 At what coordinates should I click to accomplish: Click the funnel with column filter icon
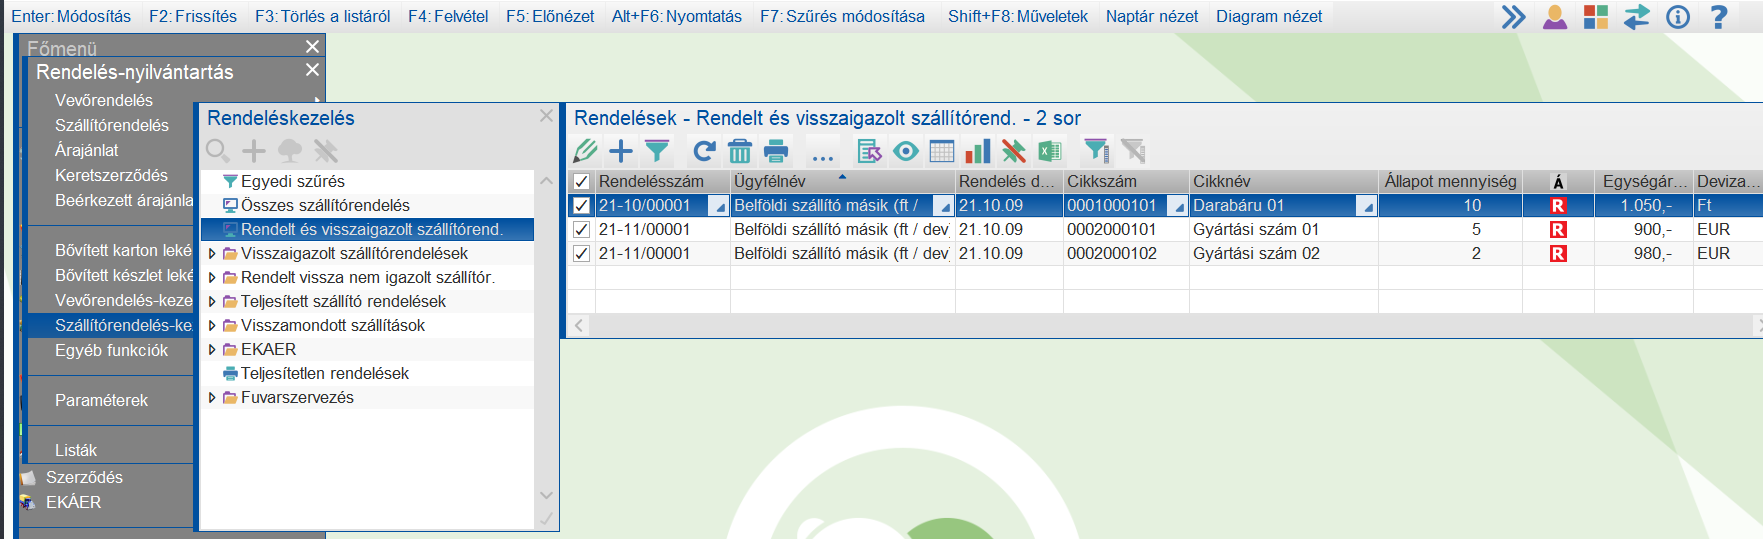(x=1097, y=151)
